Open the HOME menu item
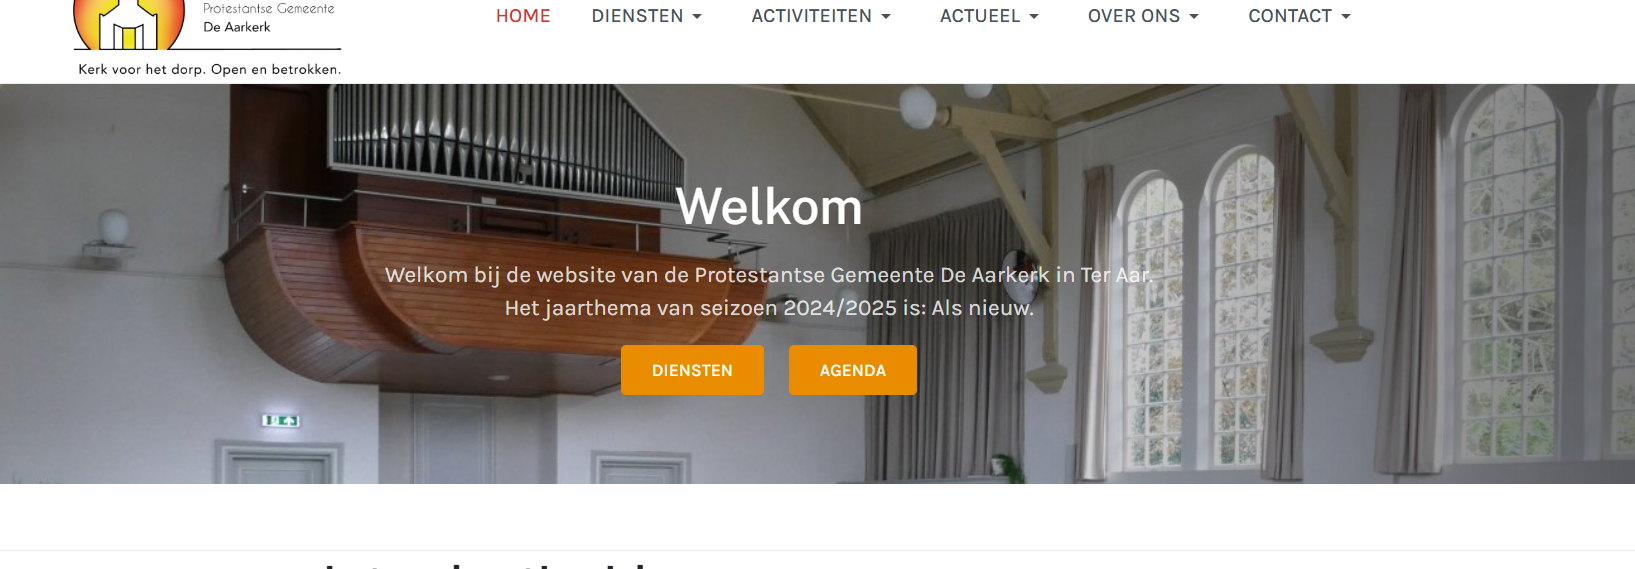Screen dimensions: 1635x569 (x=523, y=16)
